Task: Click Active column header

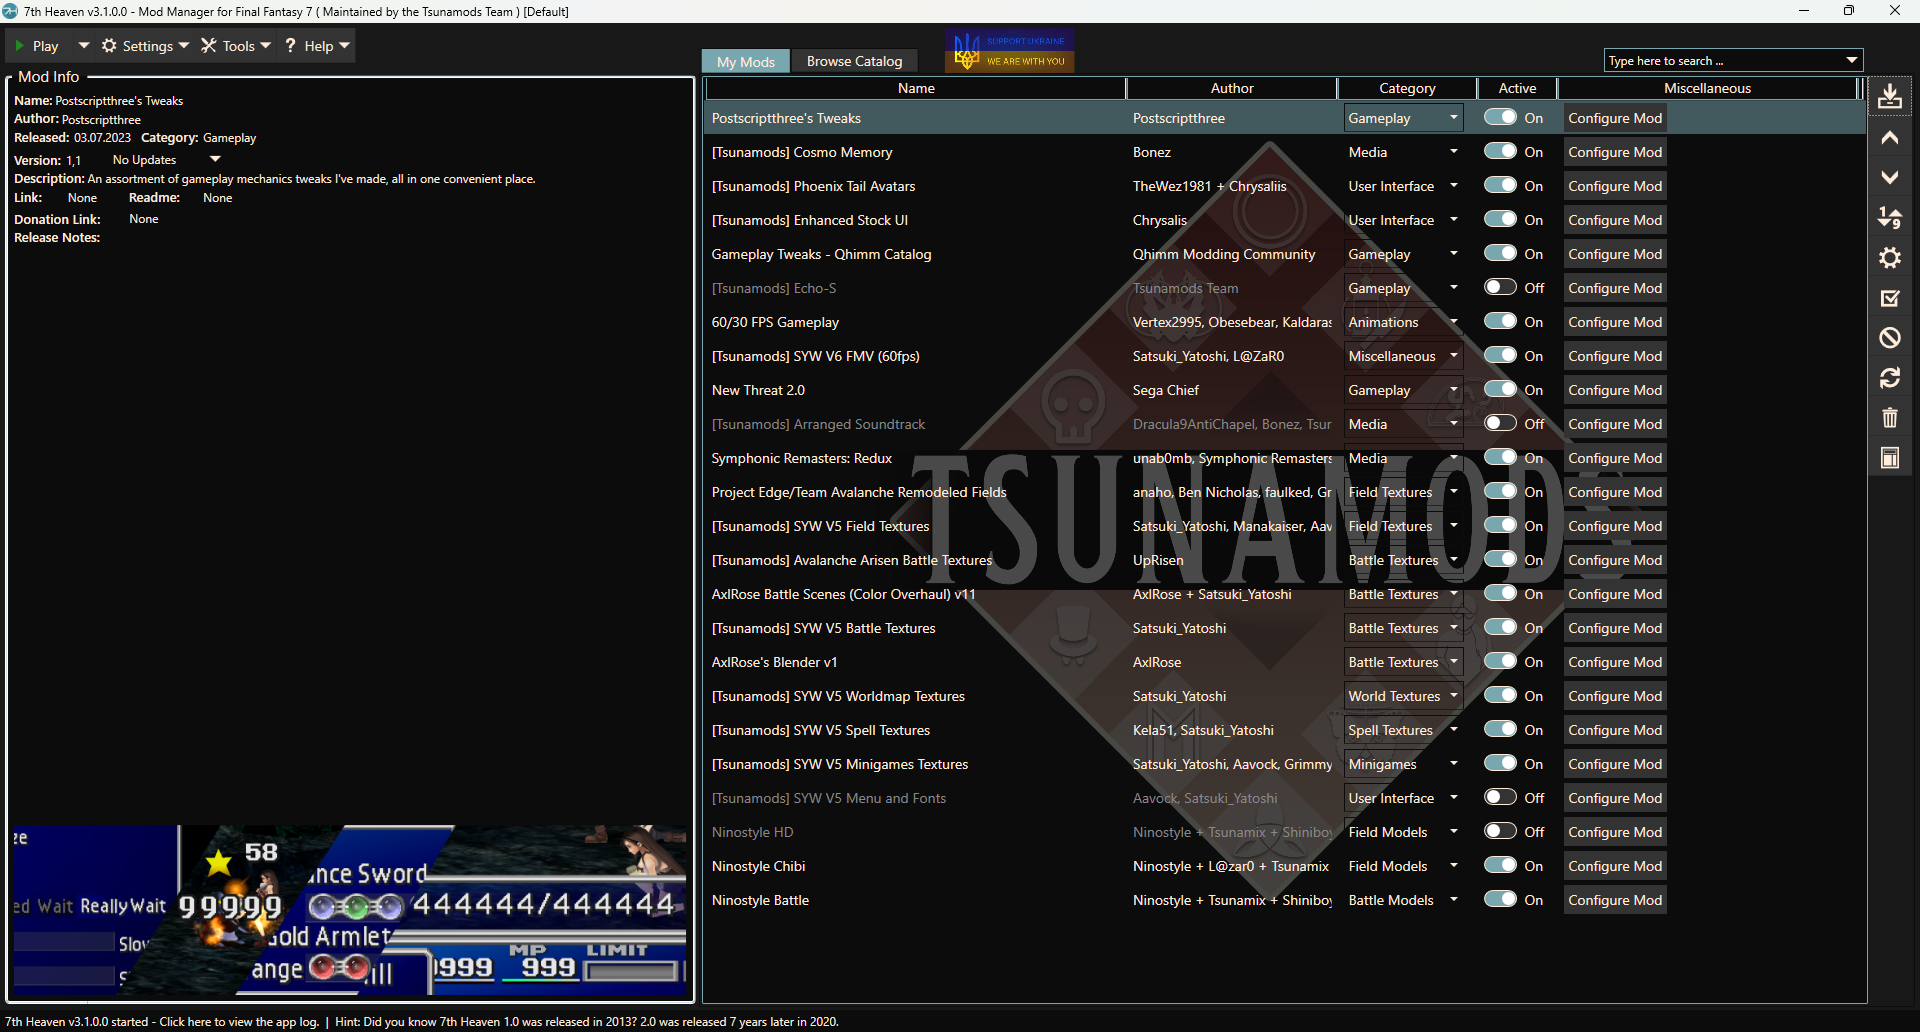Action: point(1517,88)
